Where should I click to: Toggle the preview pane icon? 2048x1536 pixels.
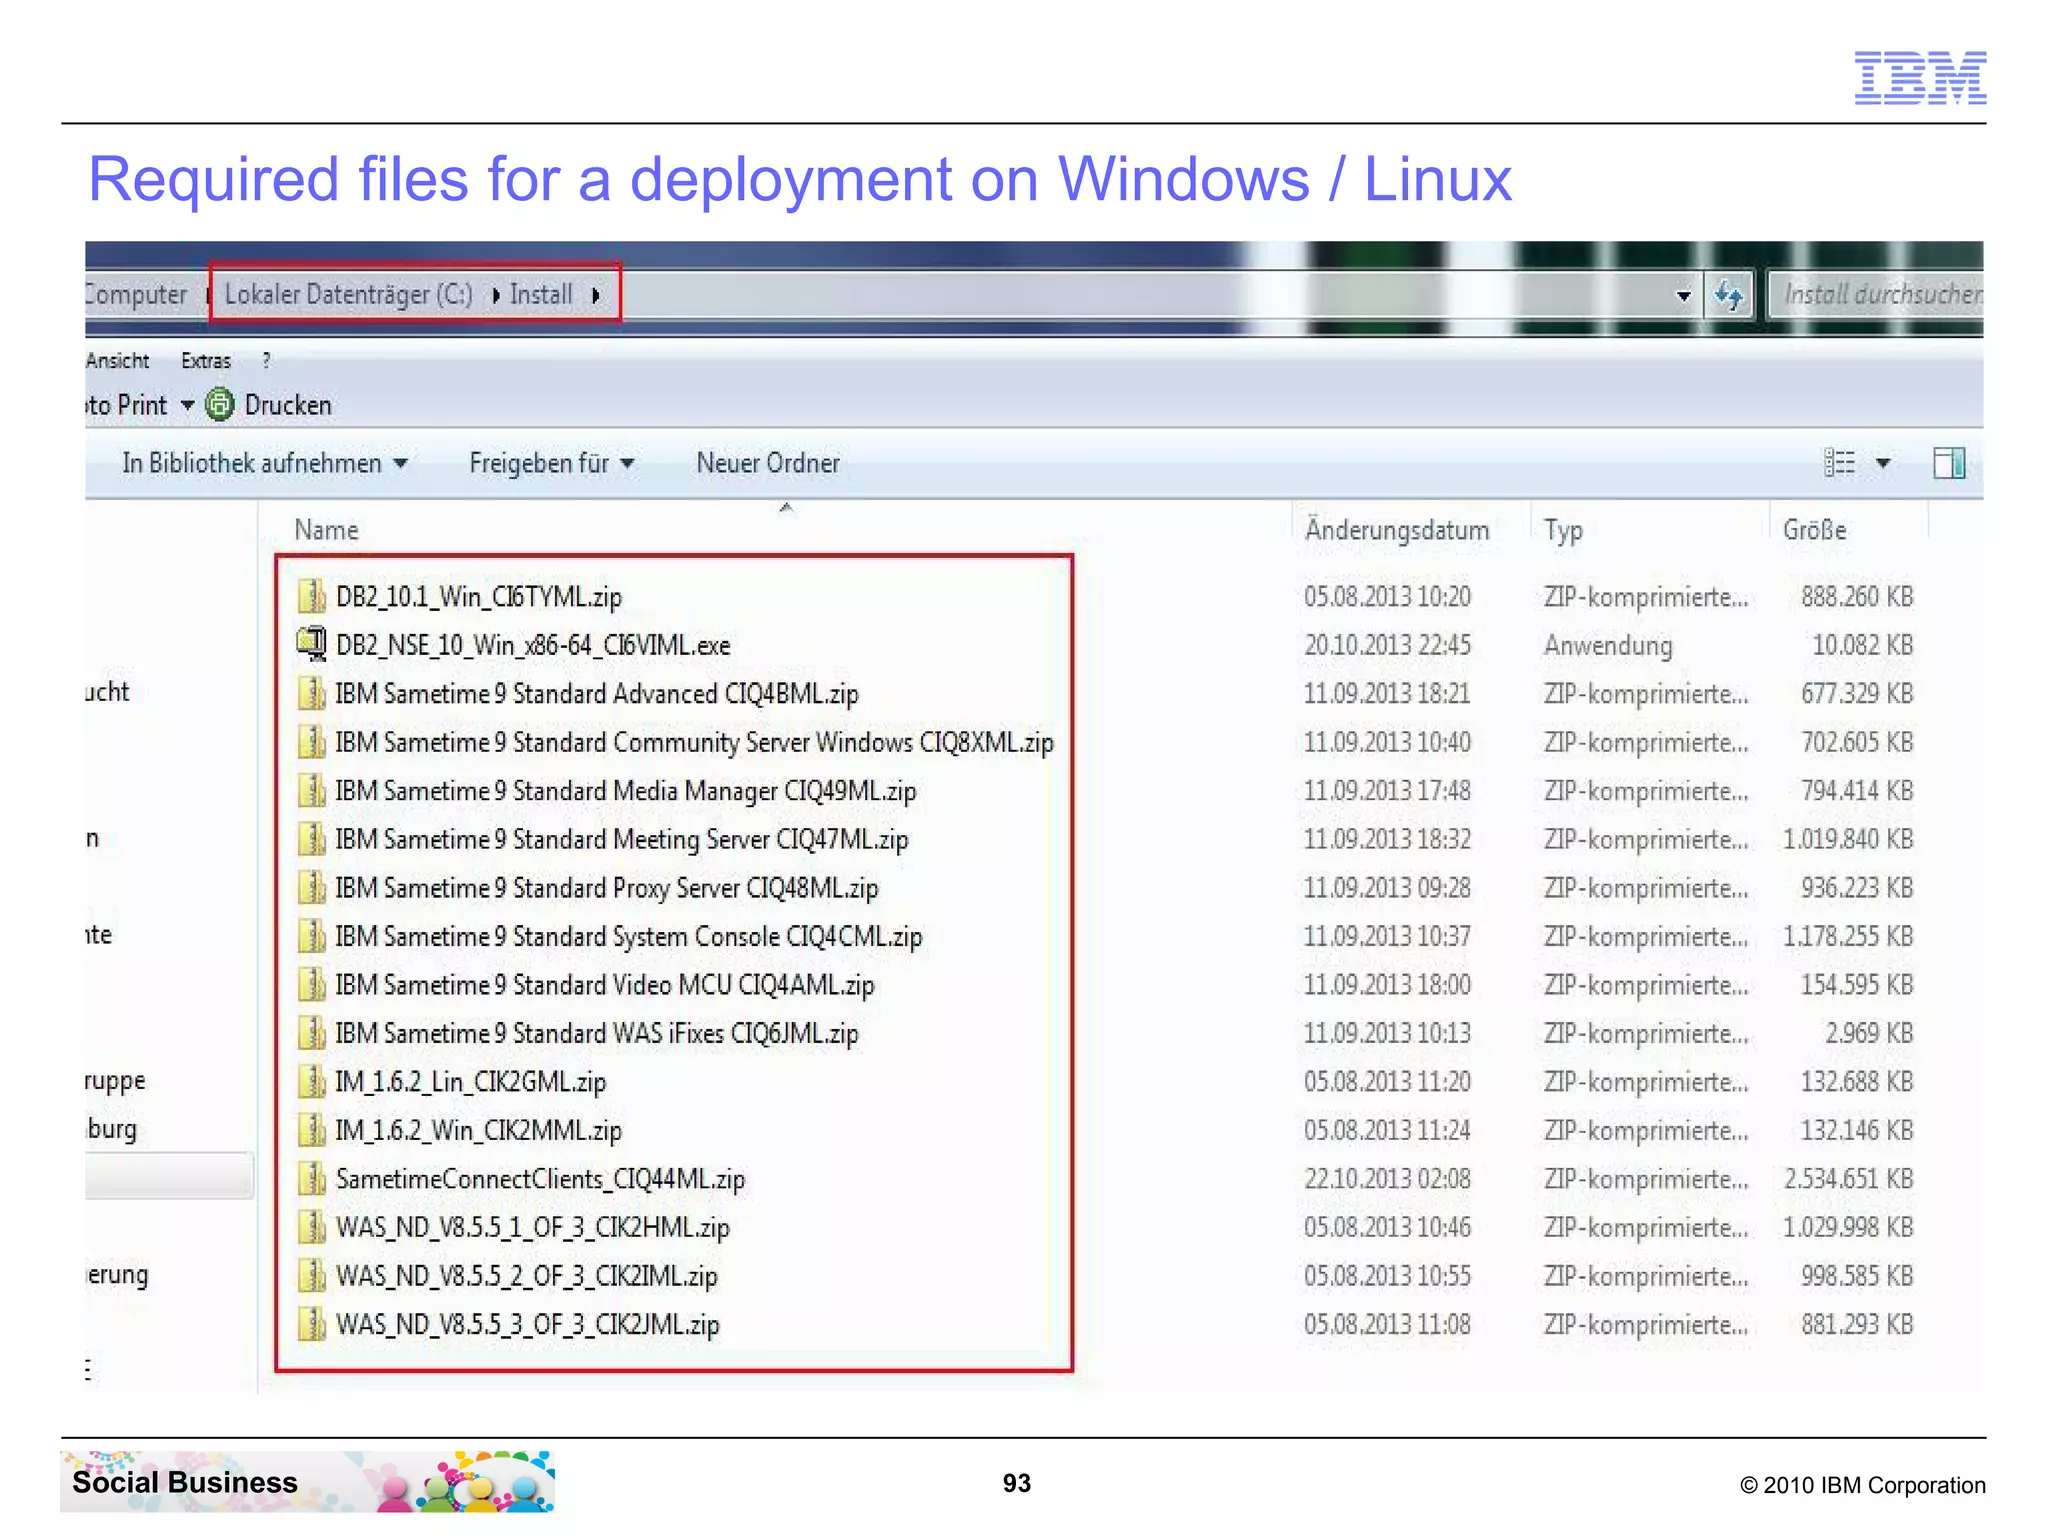click(x=1949, y=463)
